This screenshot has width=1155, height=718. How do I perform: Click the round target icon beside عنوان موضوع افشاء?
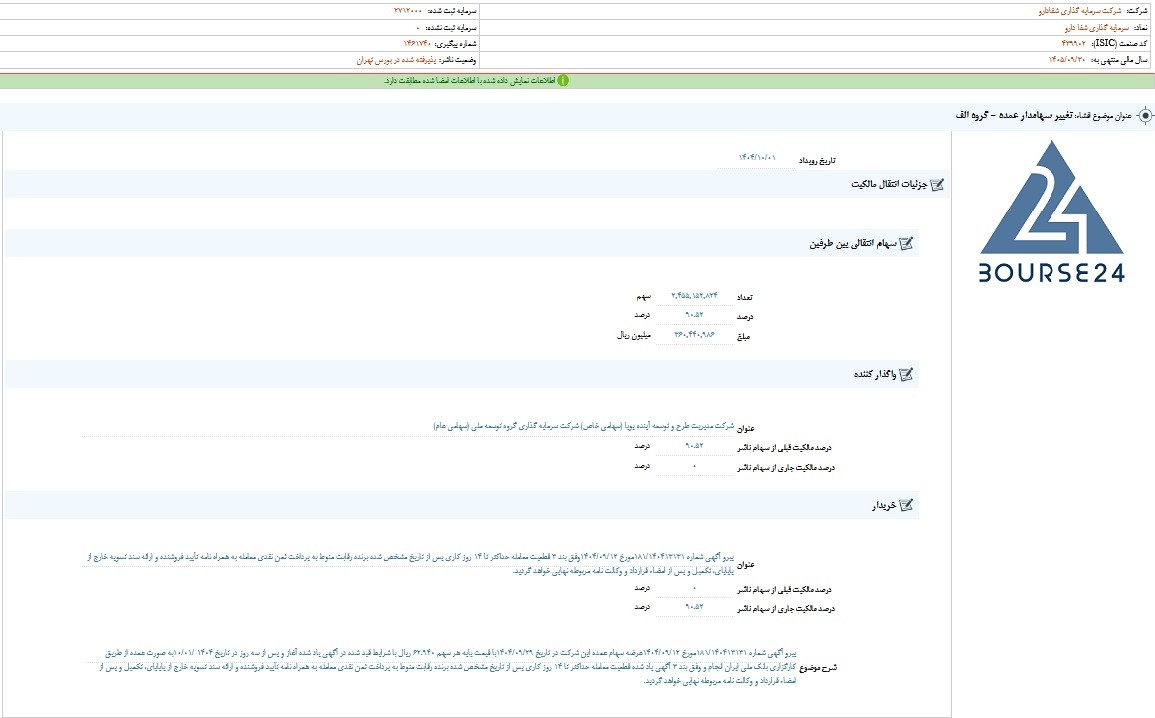pyautogui.click(x=1145, y=116)
